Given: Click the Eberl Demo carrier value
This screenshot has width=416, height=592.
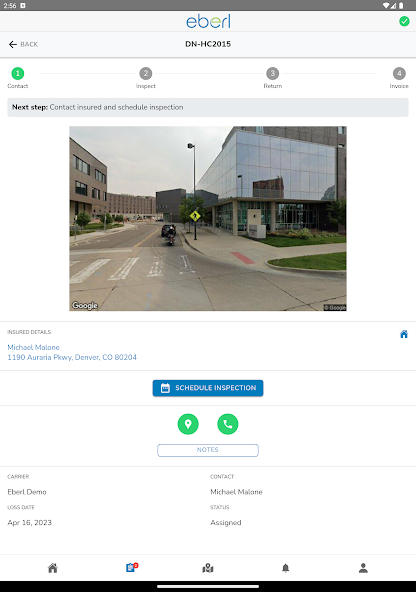Looking at the screenshot, I should pos(27,492).
